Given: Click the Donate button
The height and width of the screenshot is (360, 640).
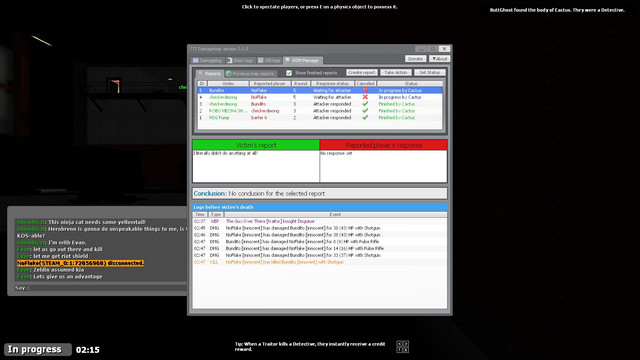Looking at the screenshot, I should [416, 59].
